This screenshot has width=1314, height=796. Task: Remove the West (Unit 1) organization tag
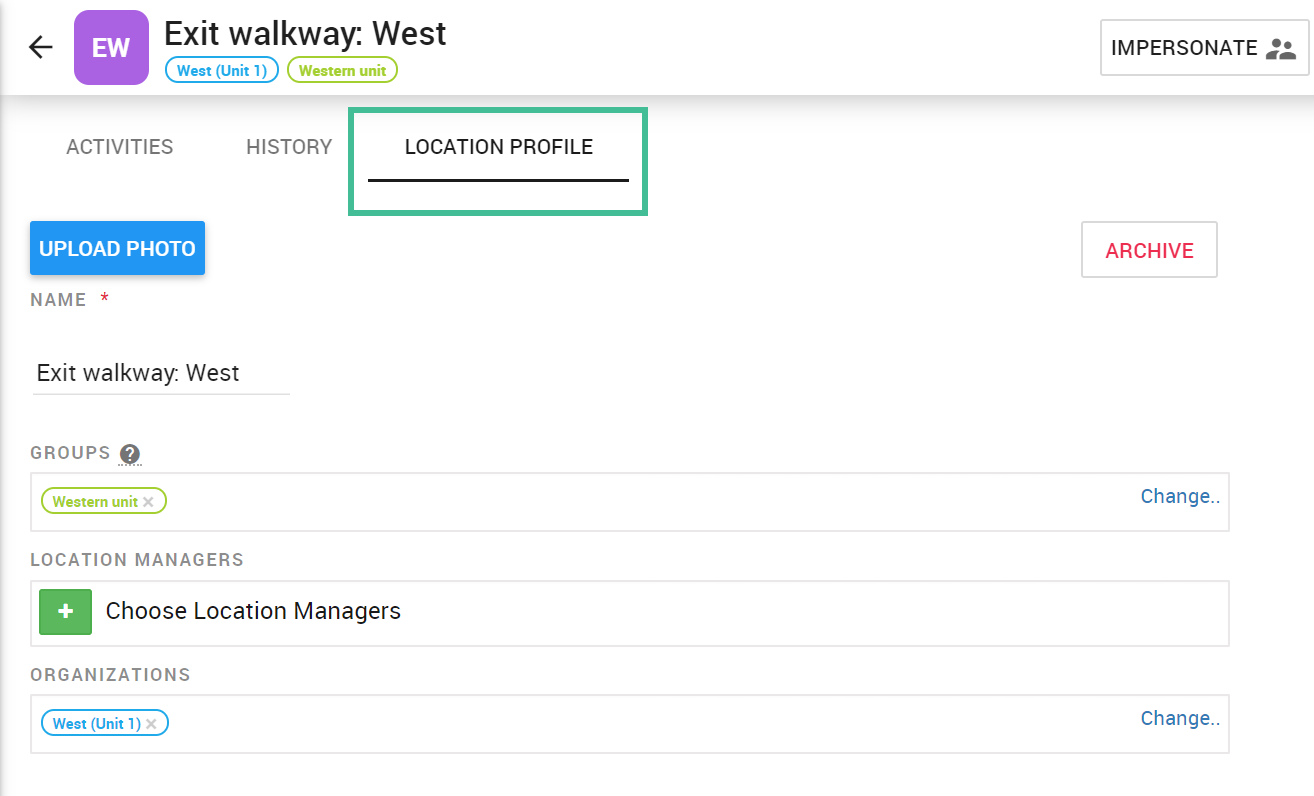(x=151, y=724)
